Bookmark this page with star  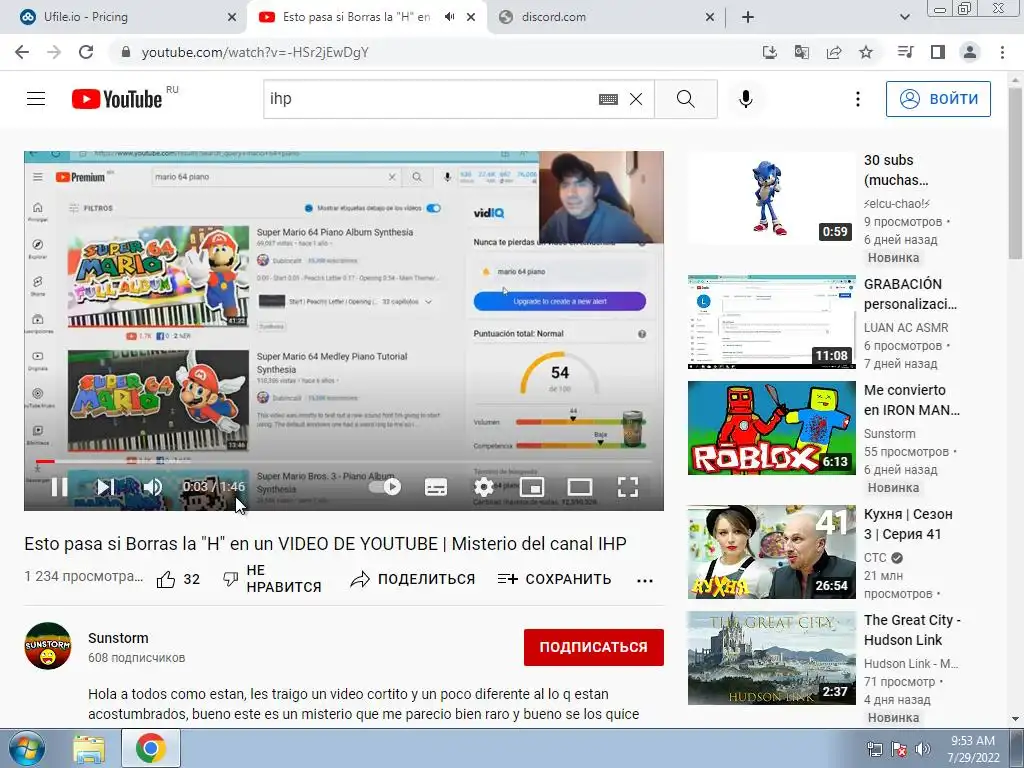(x=866, y=52)
